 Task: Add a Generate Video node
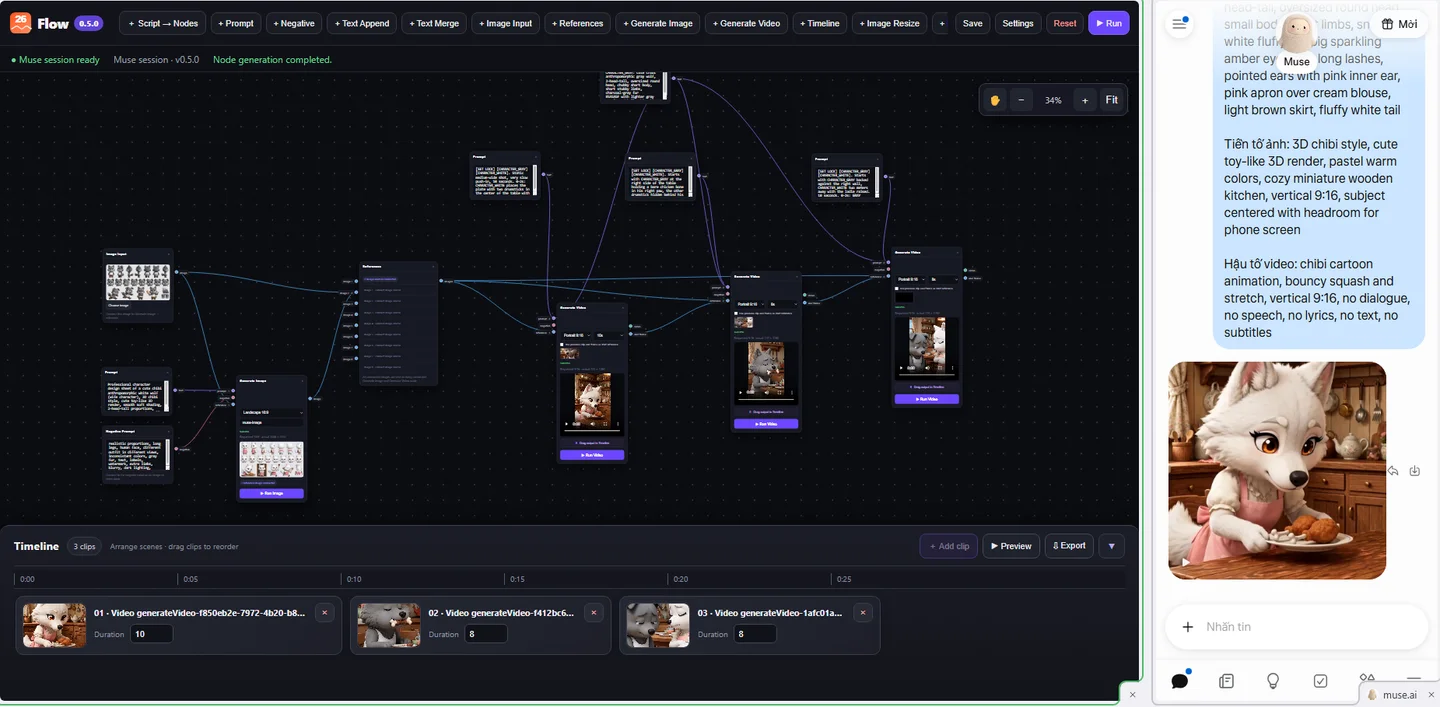(x=746, y=23)
